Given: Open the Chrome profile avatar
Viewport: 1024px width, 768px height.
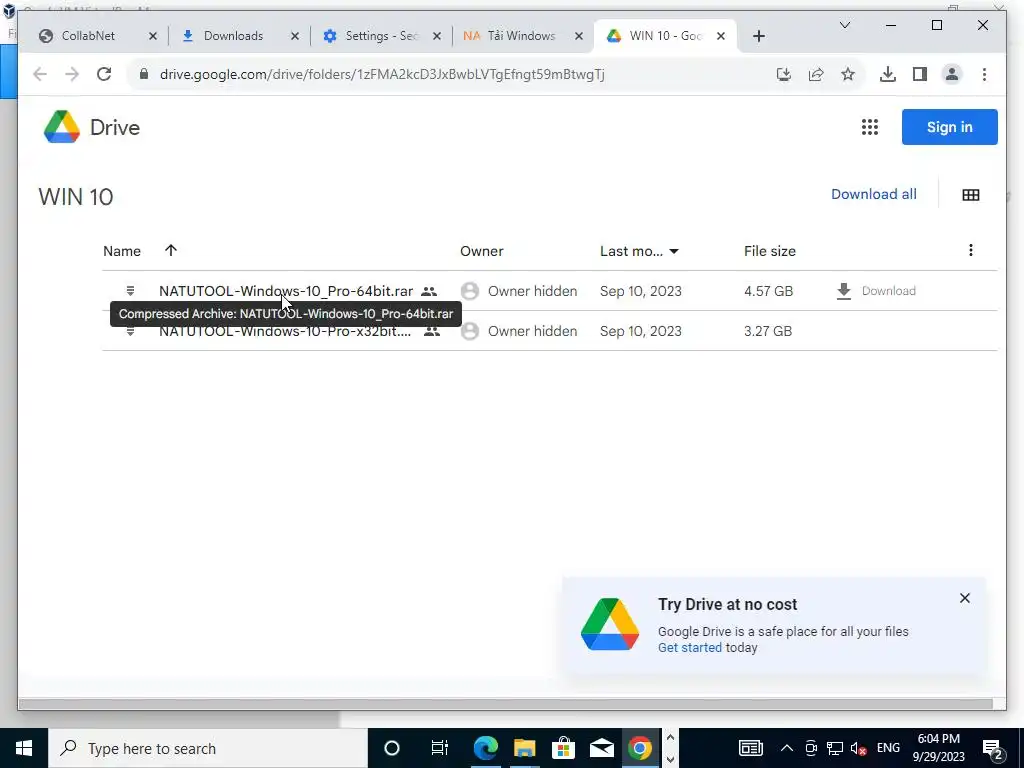Looking at the screenshot, I should 952,74.
